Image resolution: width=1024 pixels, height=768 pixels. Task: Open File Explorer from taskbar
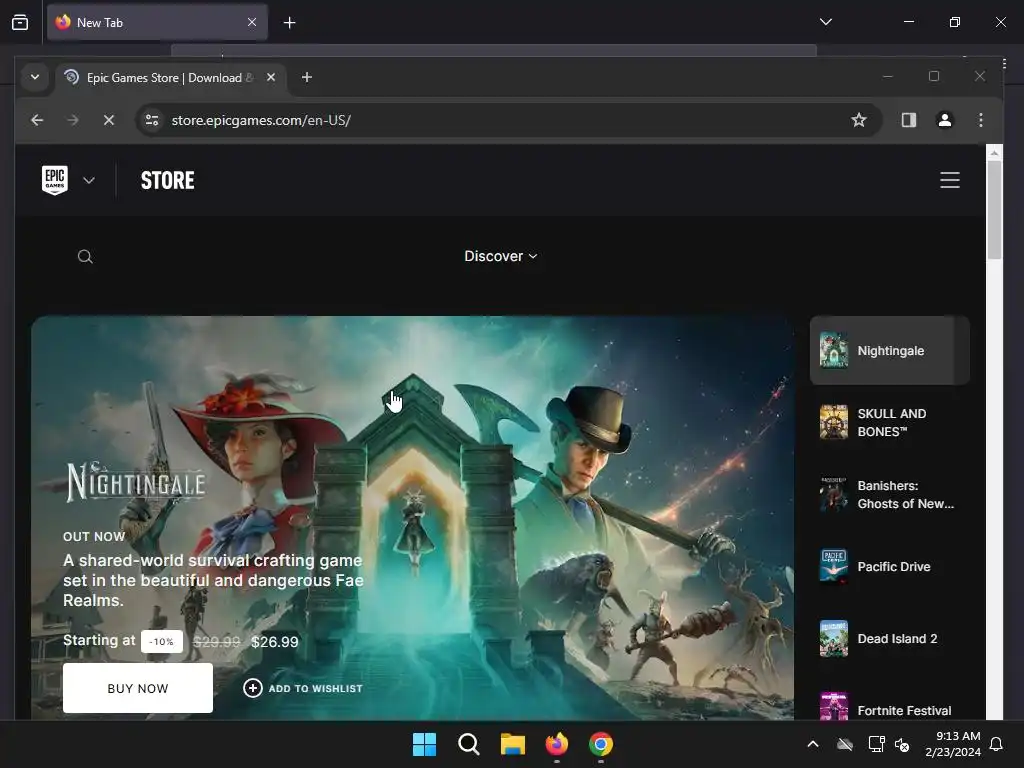[x=513, y=744]
